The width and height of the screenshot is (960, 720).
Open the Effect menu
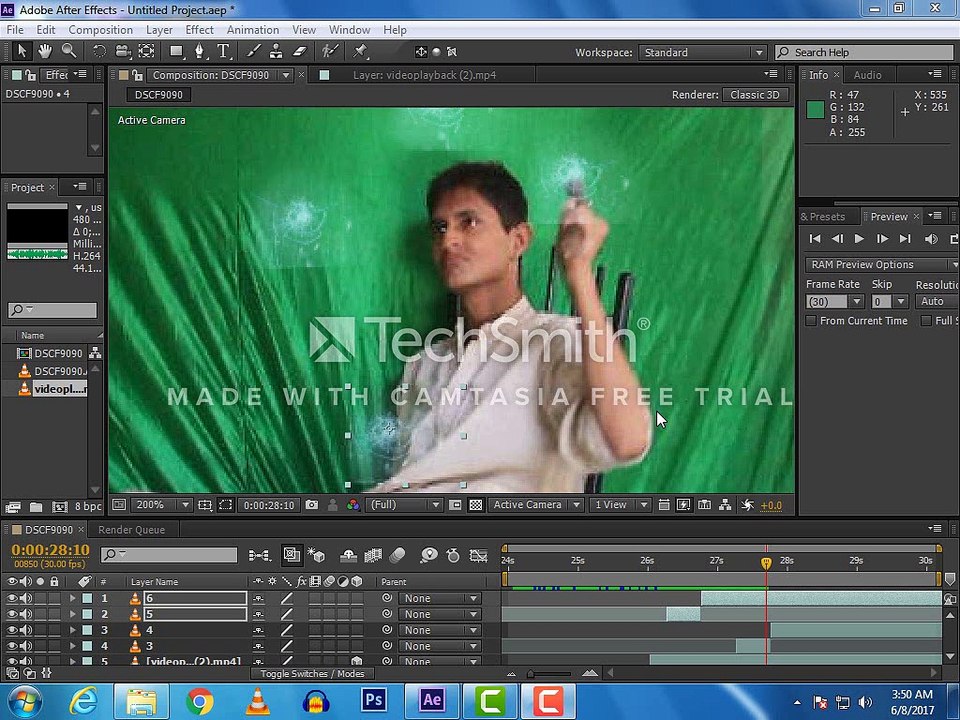point(199,30)
